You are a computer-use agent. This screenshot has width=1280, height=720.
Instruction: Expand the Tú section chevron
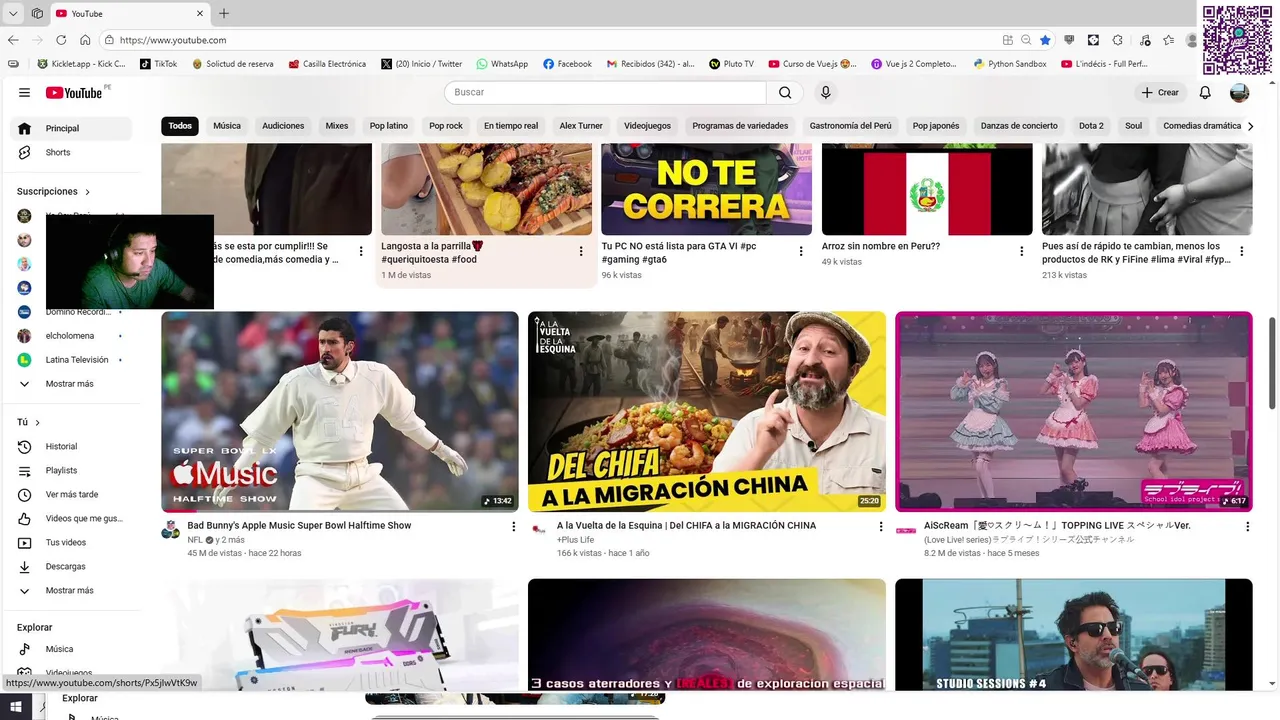coord(37,423)
